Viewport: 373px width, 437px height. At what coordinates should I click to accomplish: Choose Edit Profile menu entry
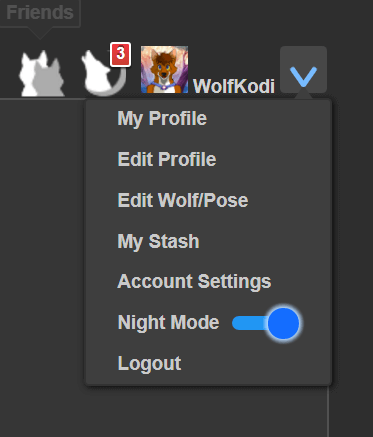point(167,159)
